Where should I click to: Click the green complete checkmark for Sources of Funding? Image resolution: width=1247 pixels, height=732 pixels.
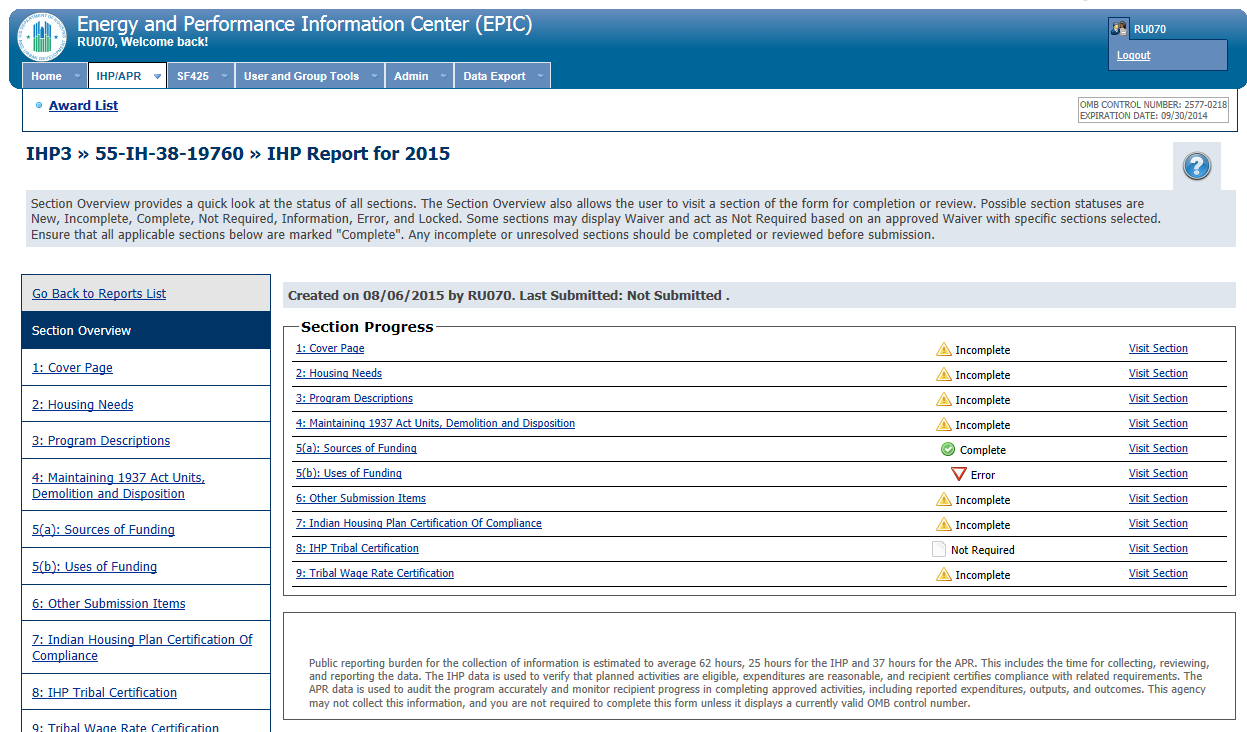tap(948, 450)
